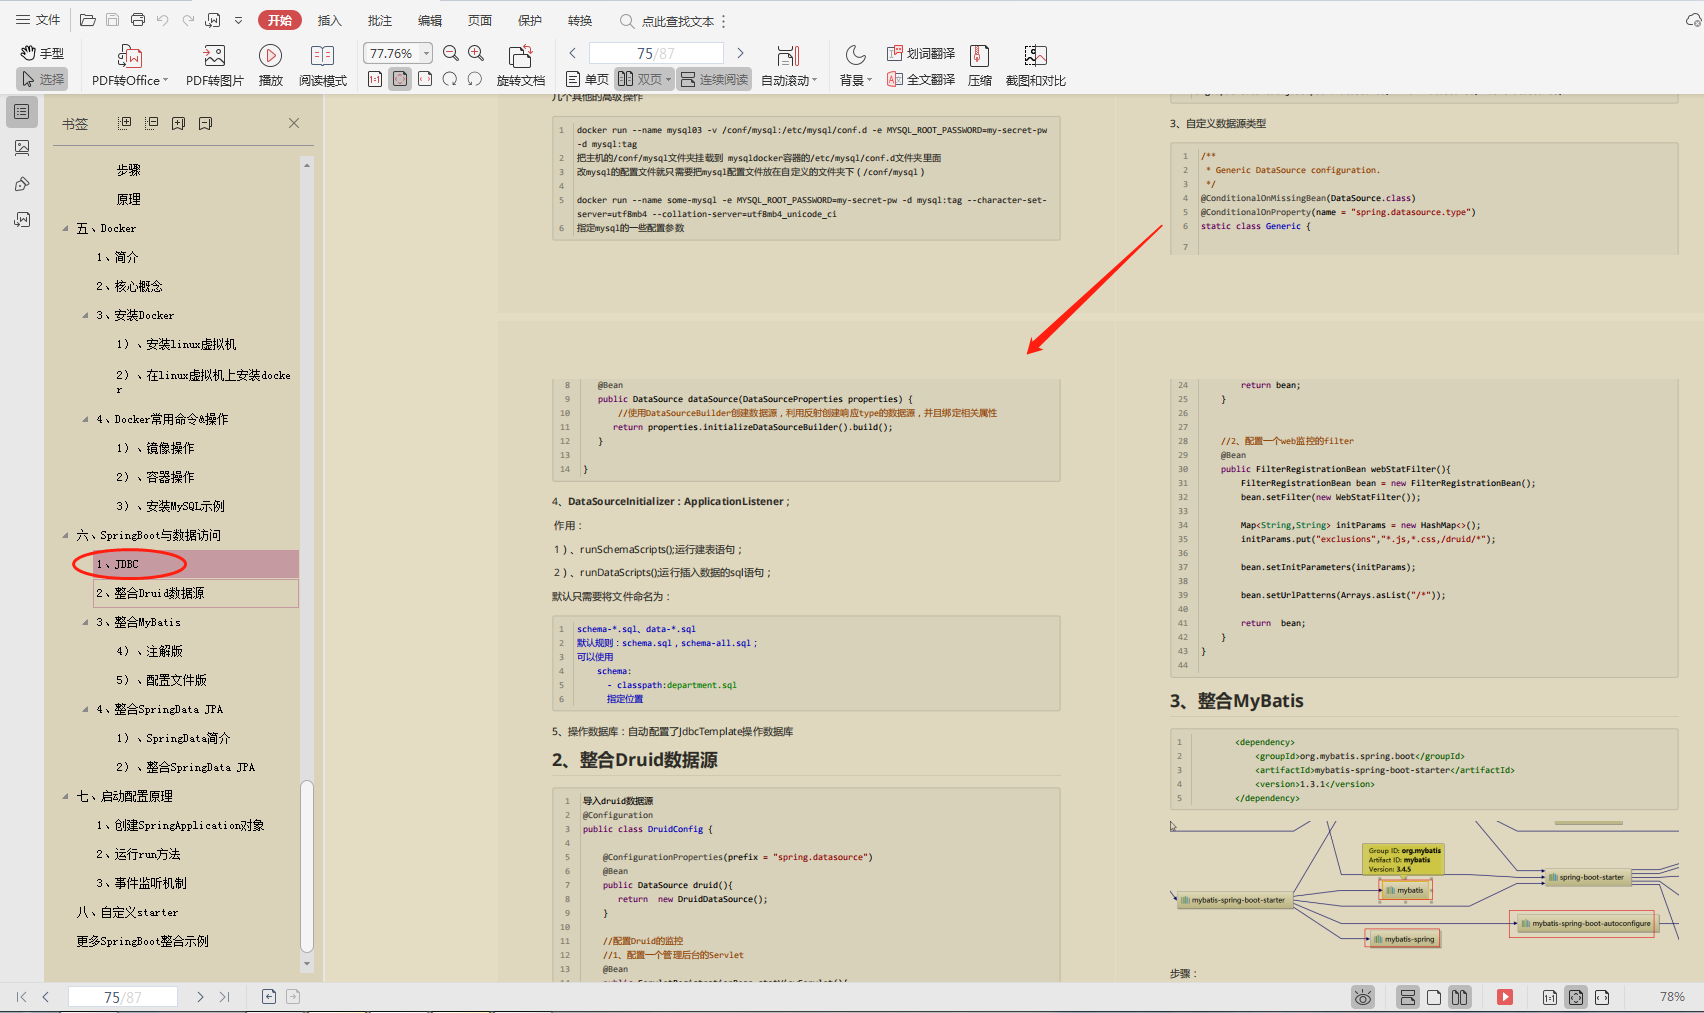Select the 八、自定义starter bookmark
1704x1013 pixels.
(127, 912)
